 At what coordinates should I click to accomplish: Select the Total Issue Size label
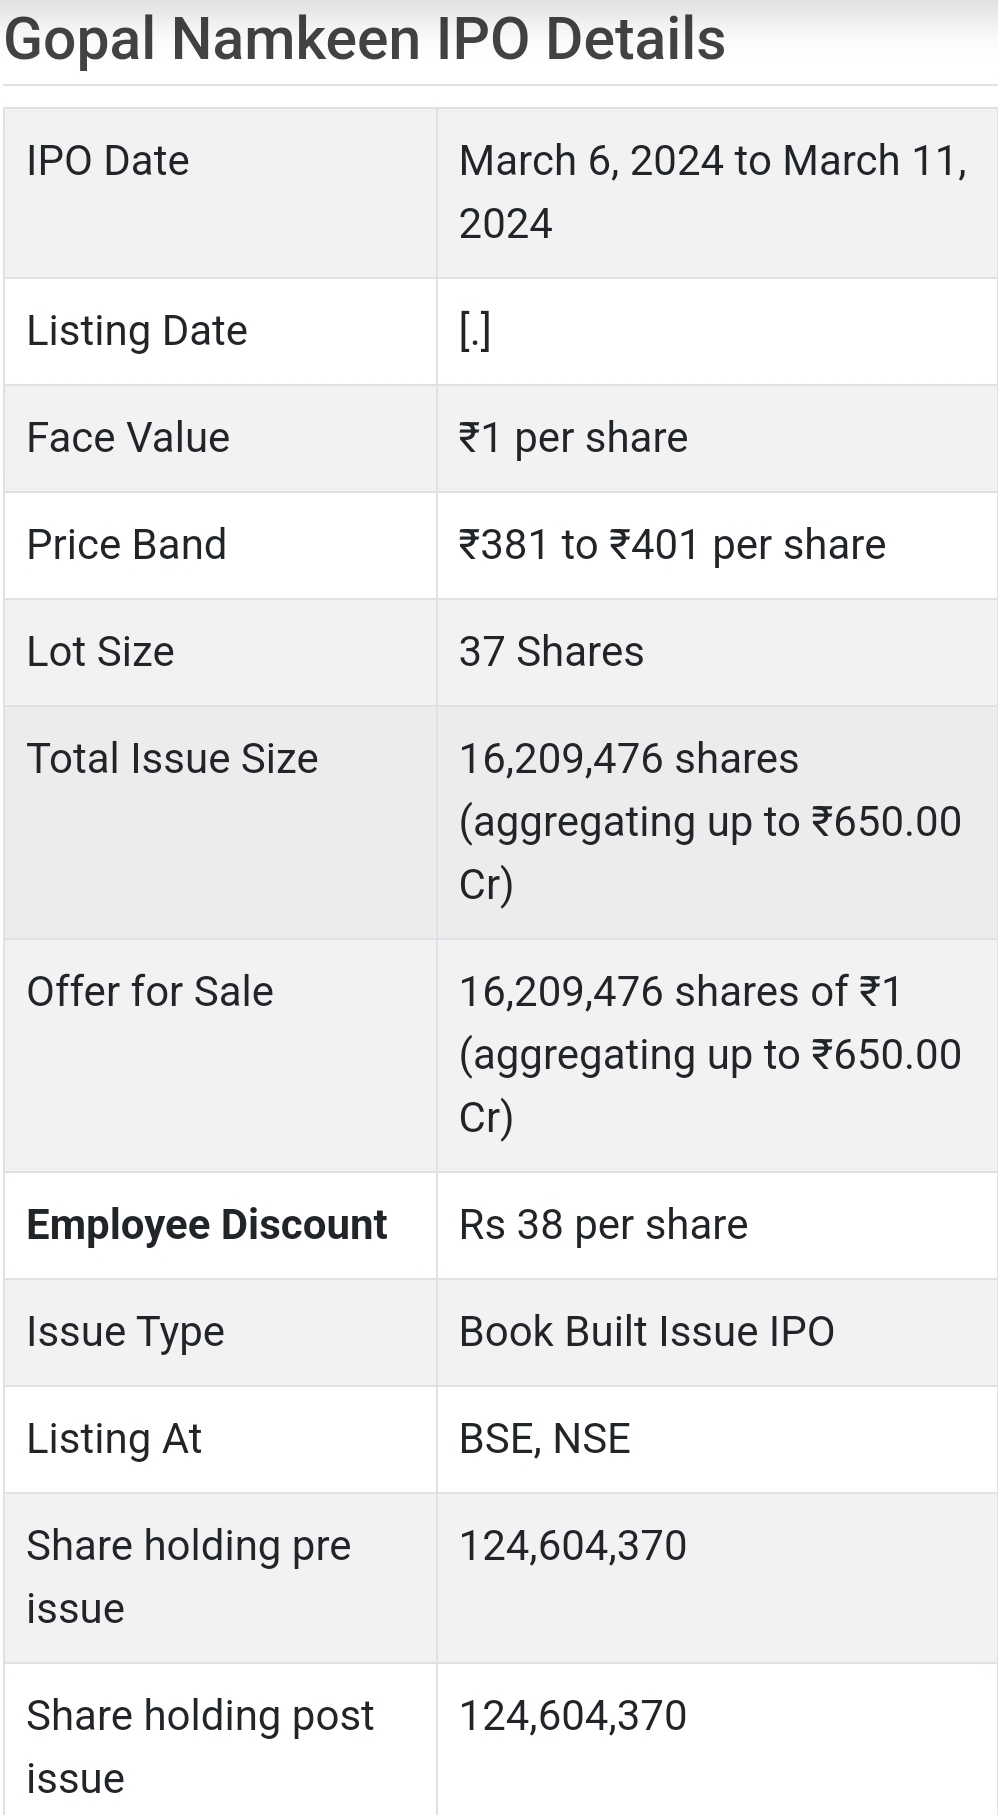click(172, 759)
